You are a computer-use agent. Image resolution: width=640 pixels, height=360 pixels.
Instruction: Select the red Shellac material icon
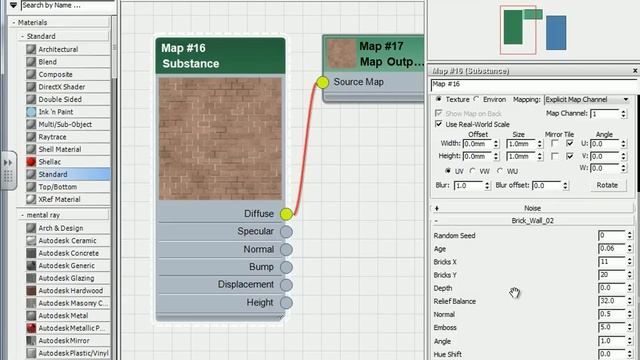pyautogui.click(x=31, y=162)
